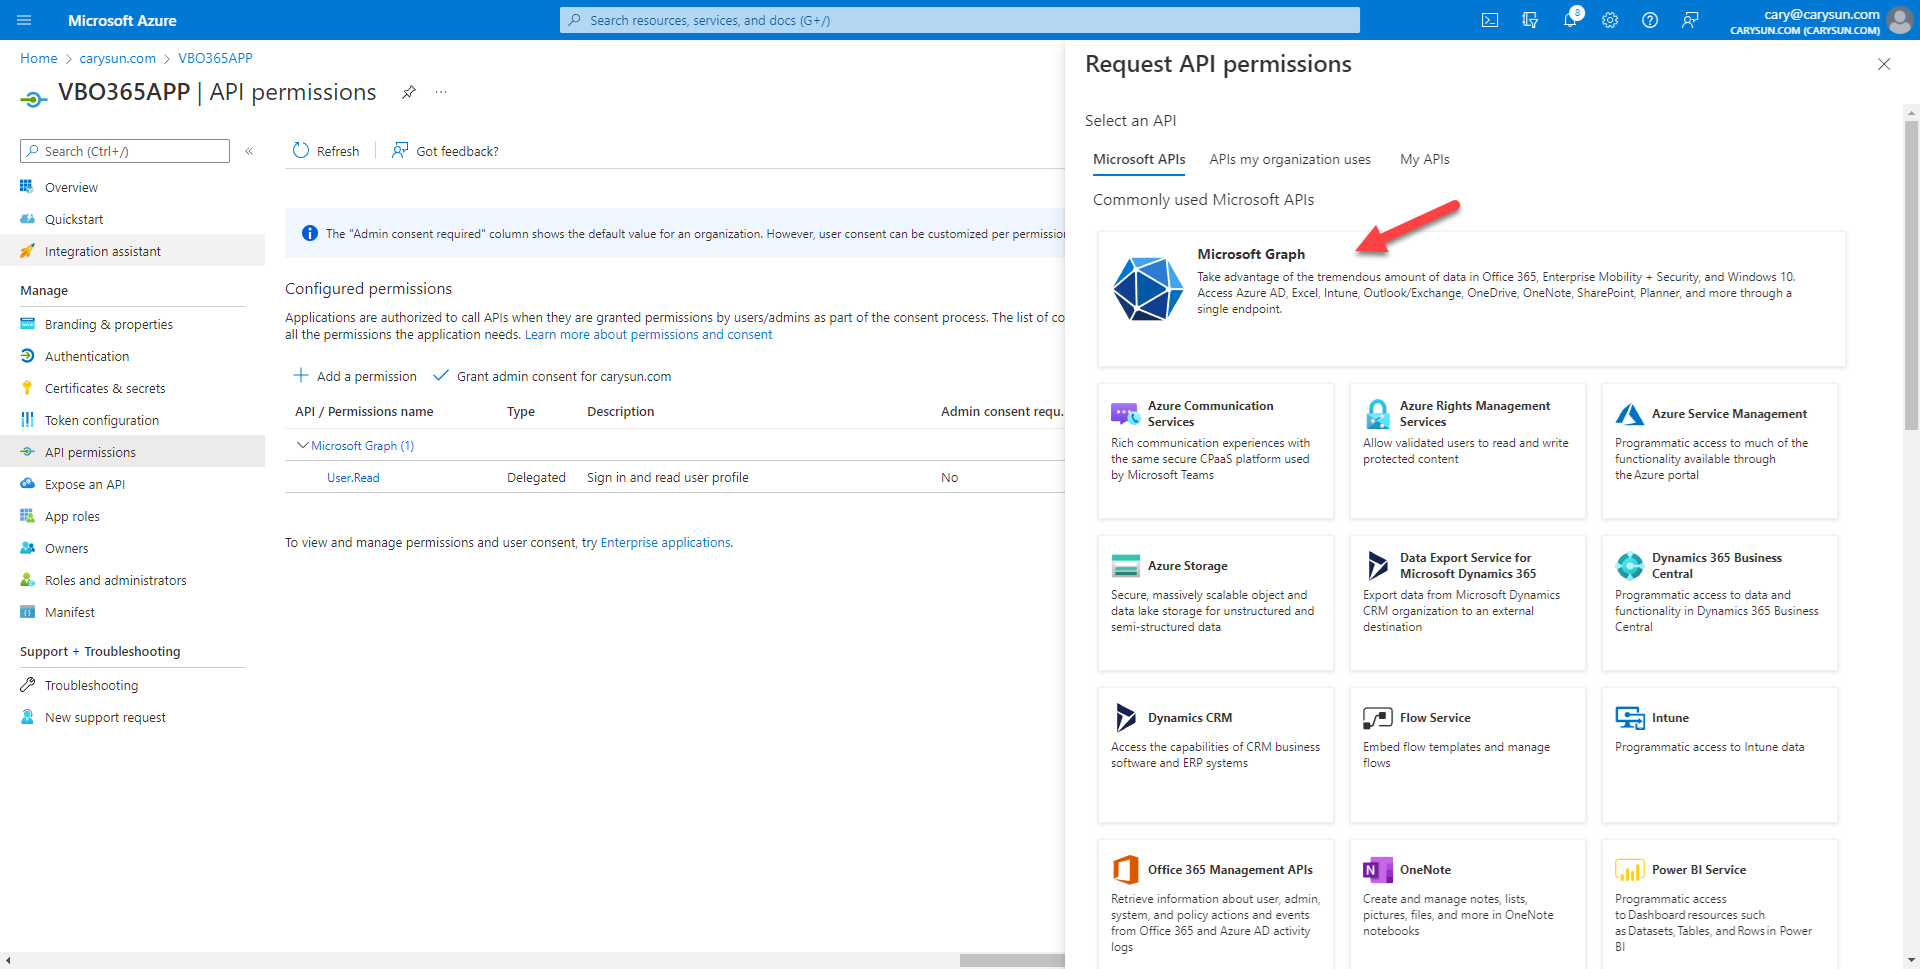This screenshot has width=1920, height=969.
Task: Click the Flow Service icon
Action: tap(1377, 718)
